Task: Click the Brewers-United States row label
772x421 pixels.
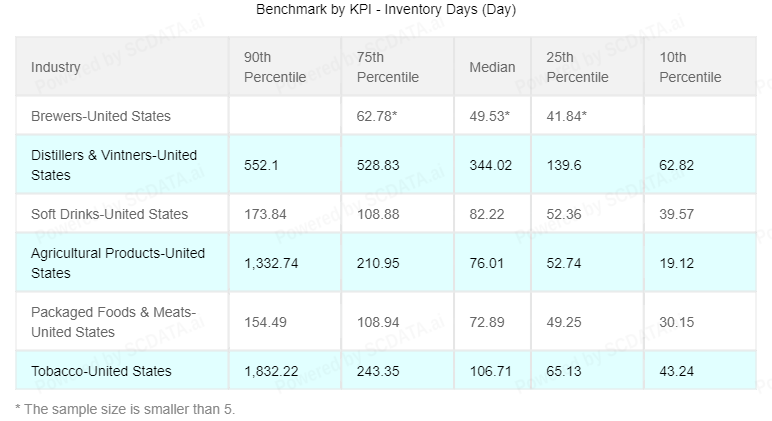Action: point(101,116)
